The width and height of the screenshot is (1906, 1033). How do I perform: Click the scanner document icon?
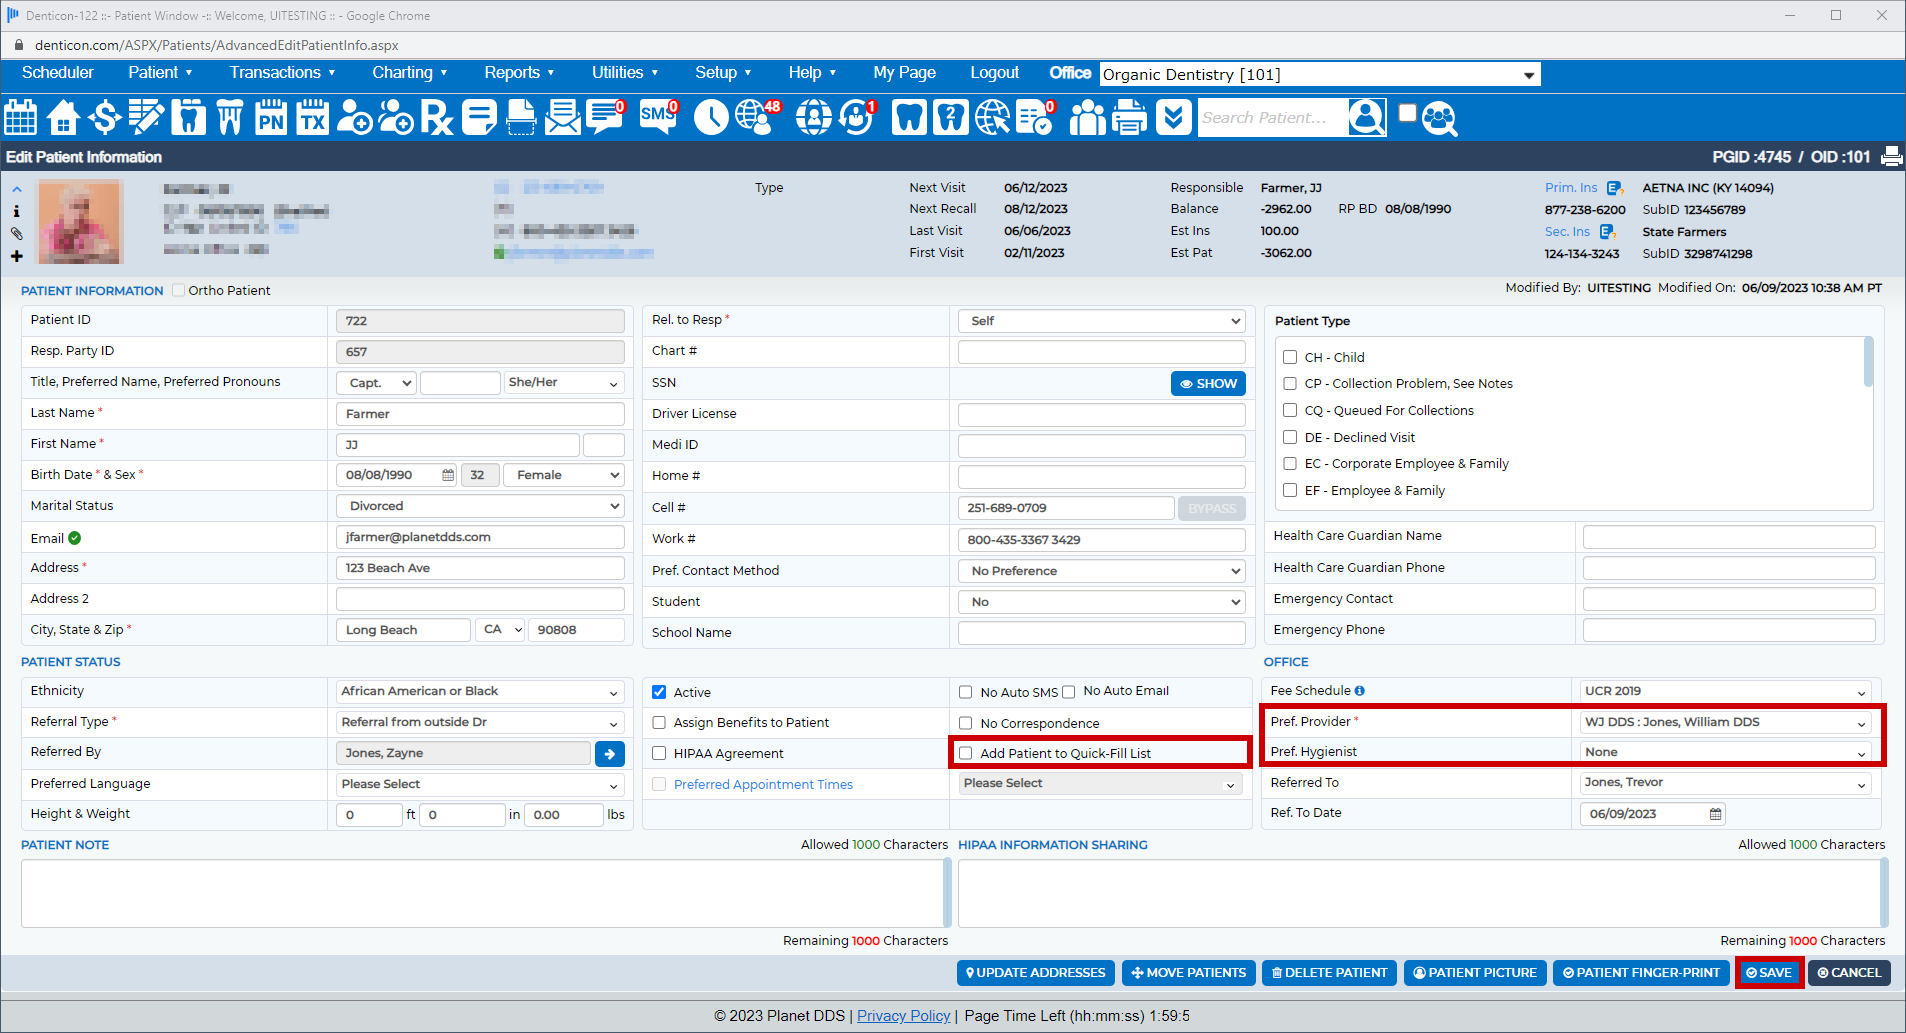521,118
